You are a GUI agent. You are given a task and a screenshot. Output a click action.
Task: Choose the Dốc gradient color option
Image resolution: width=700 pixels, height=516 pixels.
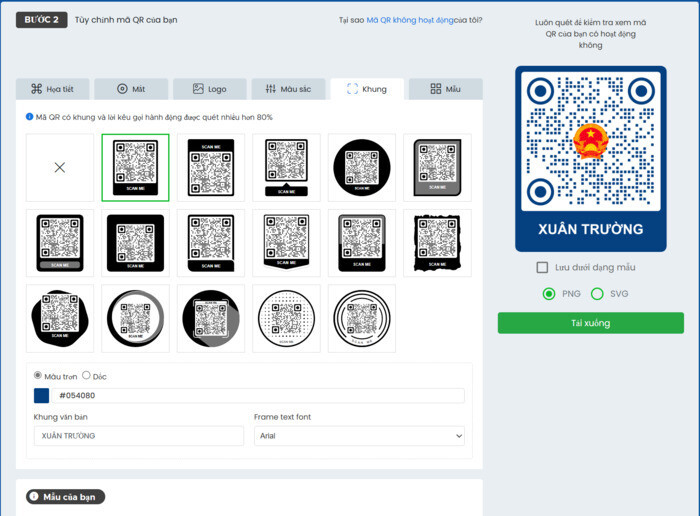click(86, 375)
